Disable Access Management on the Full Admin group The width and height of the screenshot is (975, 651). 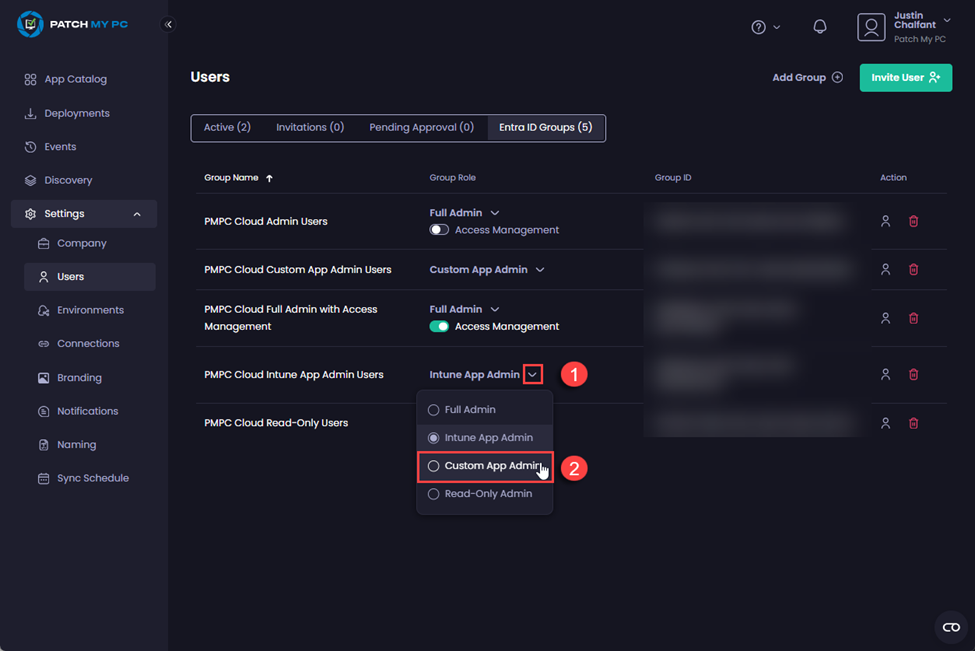tap(439, 326)
